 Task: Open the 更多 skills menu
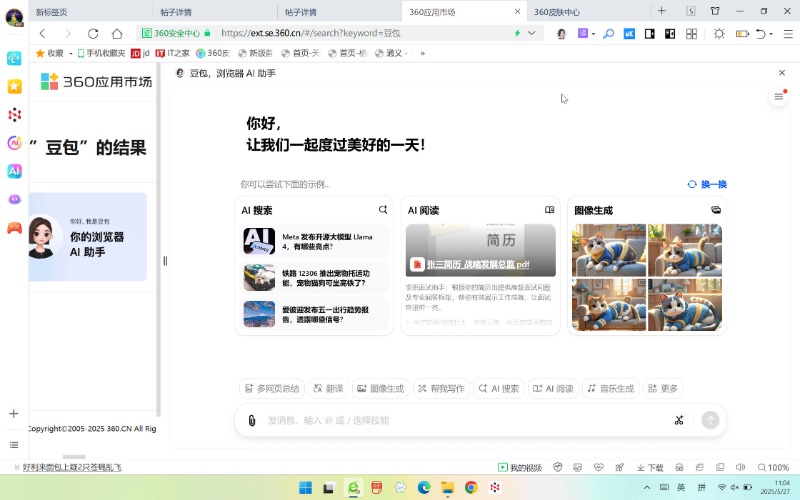[662, 388]
